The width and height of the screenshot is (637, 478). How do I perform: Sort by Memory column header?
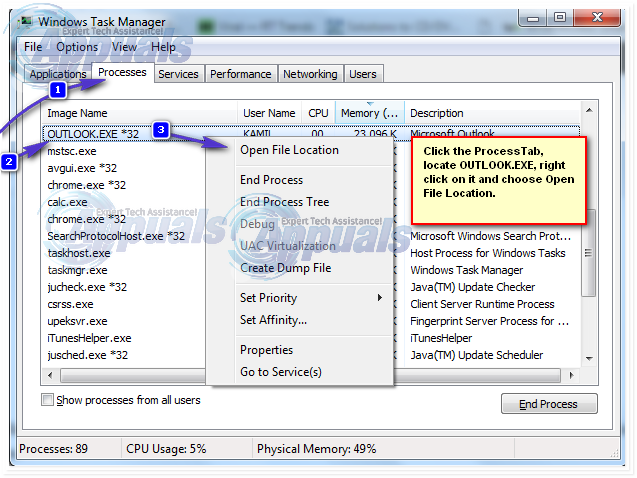(370, 113)
